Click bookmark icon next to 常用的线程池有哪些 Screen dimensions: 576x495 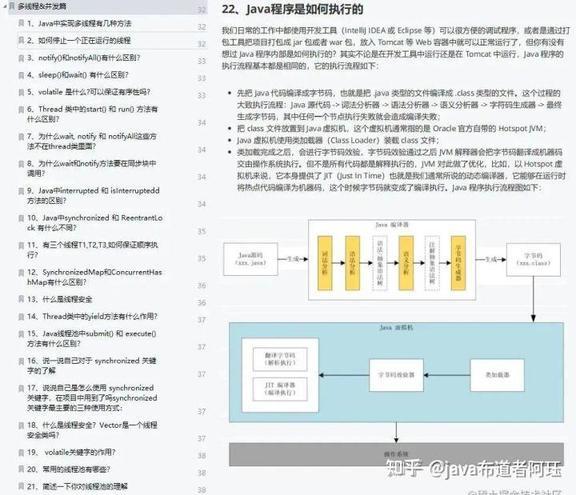coord(21,469)
